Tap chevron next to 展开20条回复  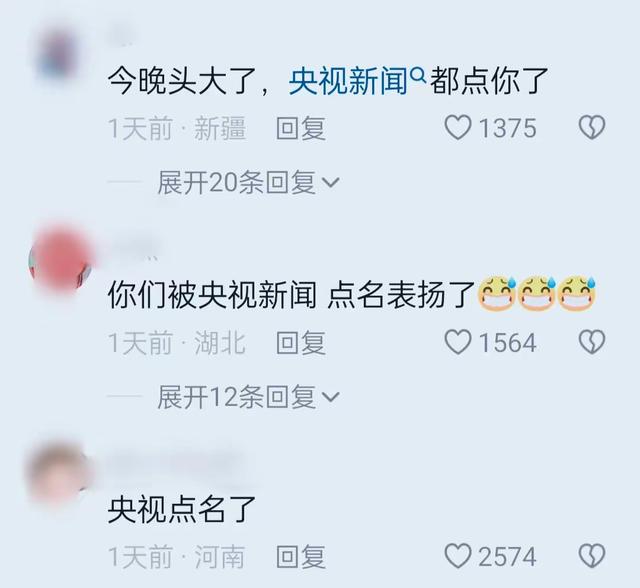click(x=331, y=183)
